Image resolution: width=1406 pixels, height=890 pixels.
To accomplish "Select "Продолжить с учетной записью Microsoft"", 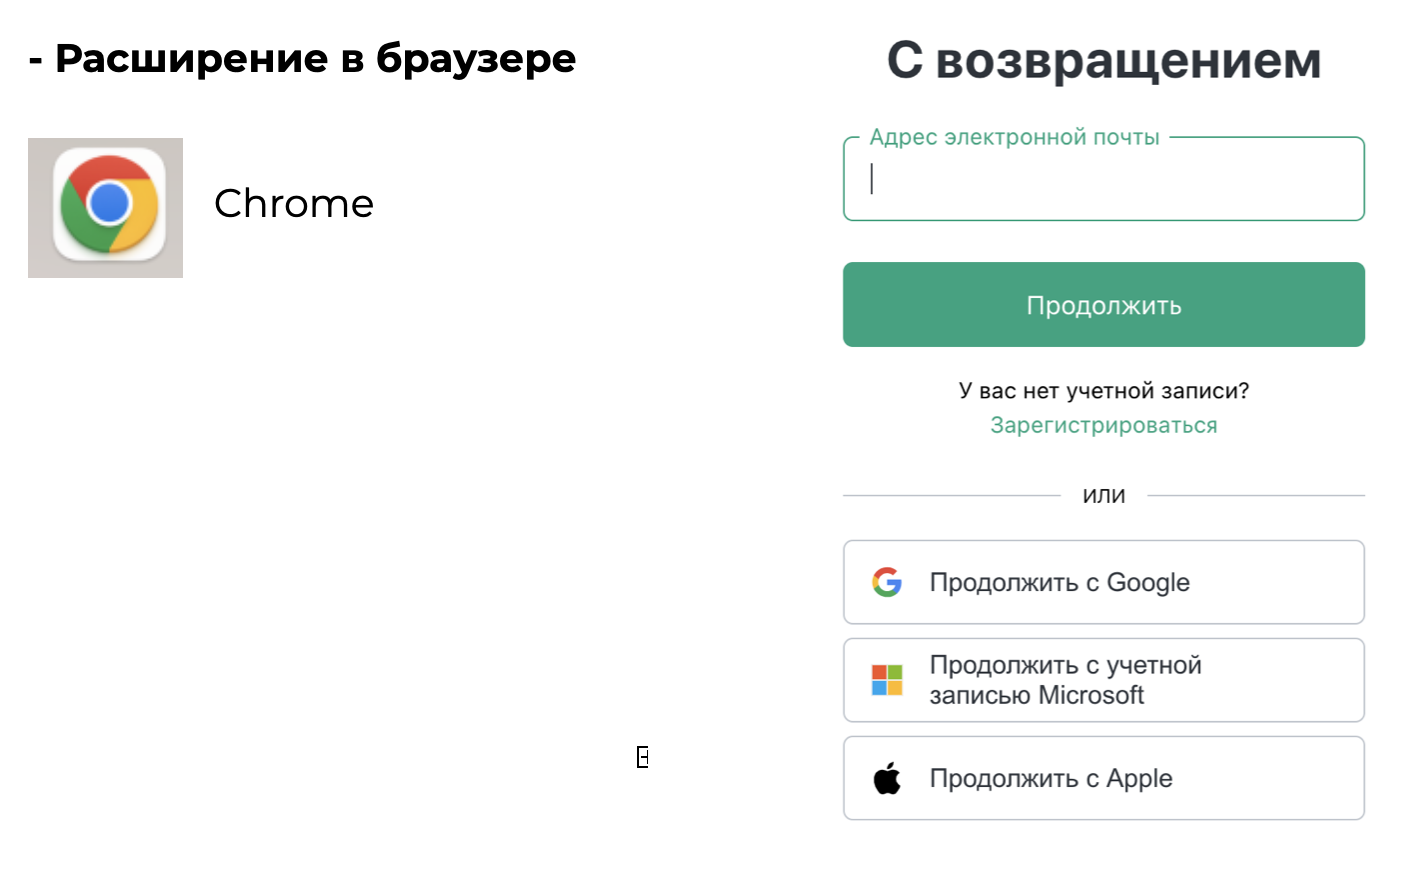I will point(1103,680).
